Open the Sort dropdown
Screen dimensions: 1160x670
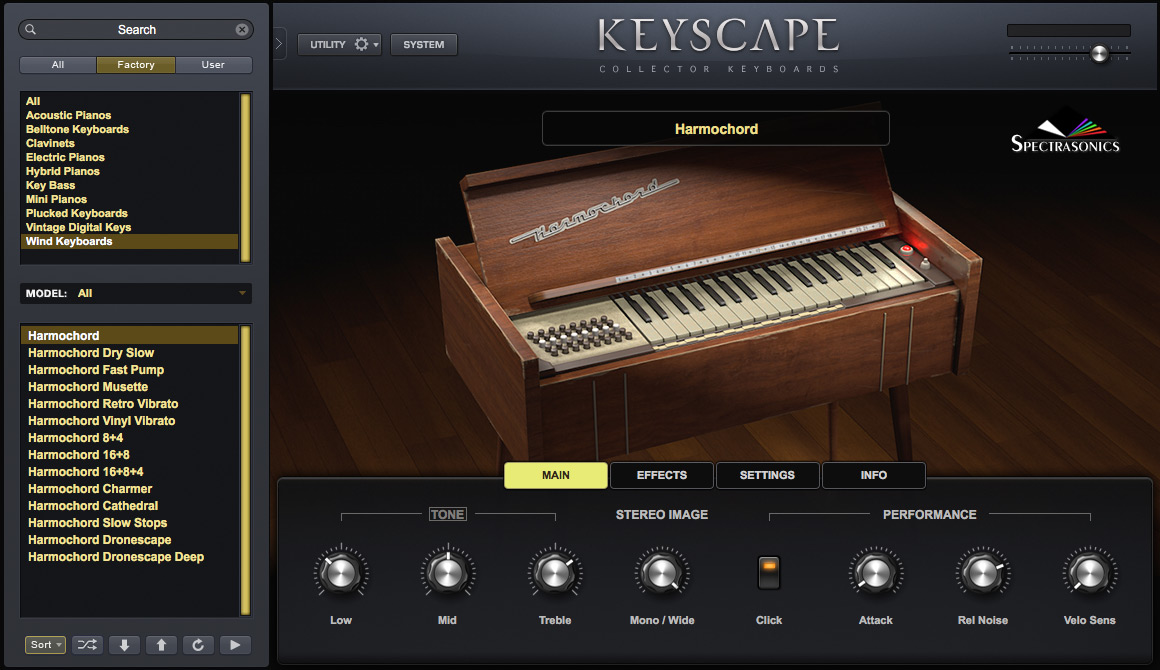pyautogui.click(x=44, y=644)
